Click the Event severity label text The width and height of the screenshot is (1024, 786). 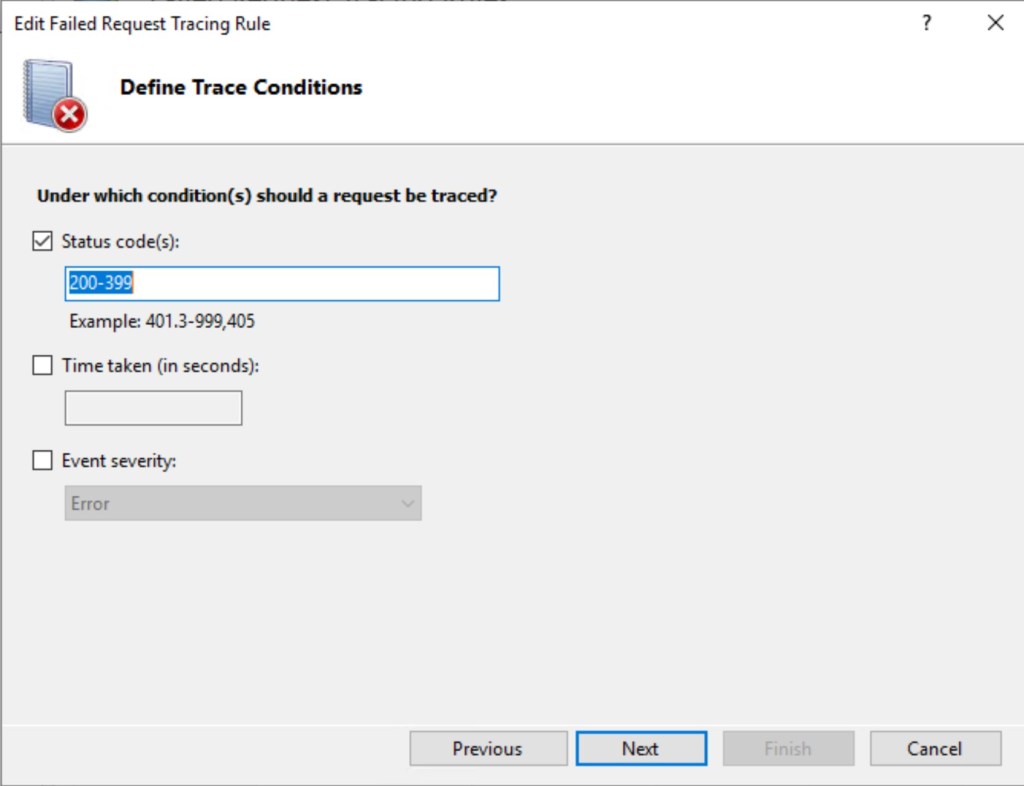click(119, 461)
